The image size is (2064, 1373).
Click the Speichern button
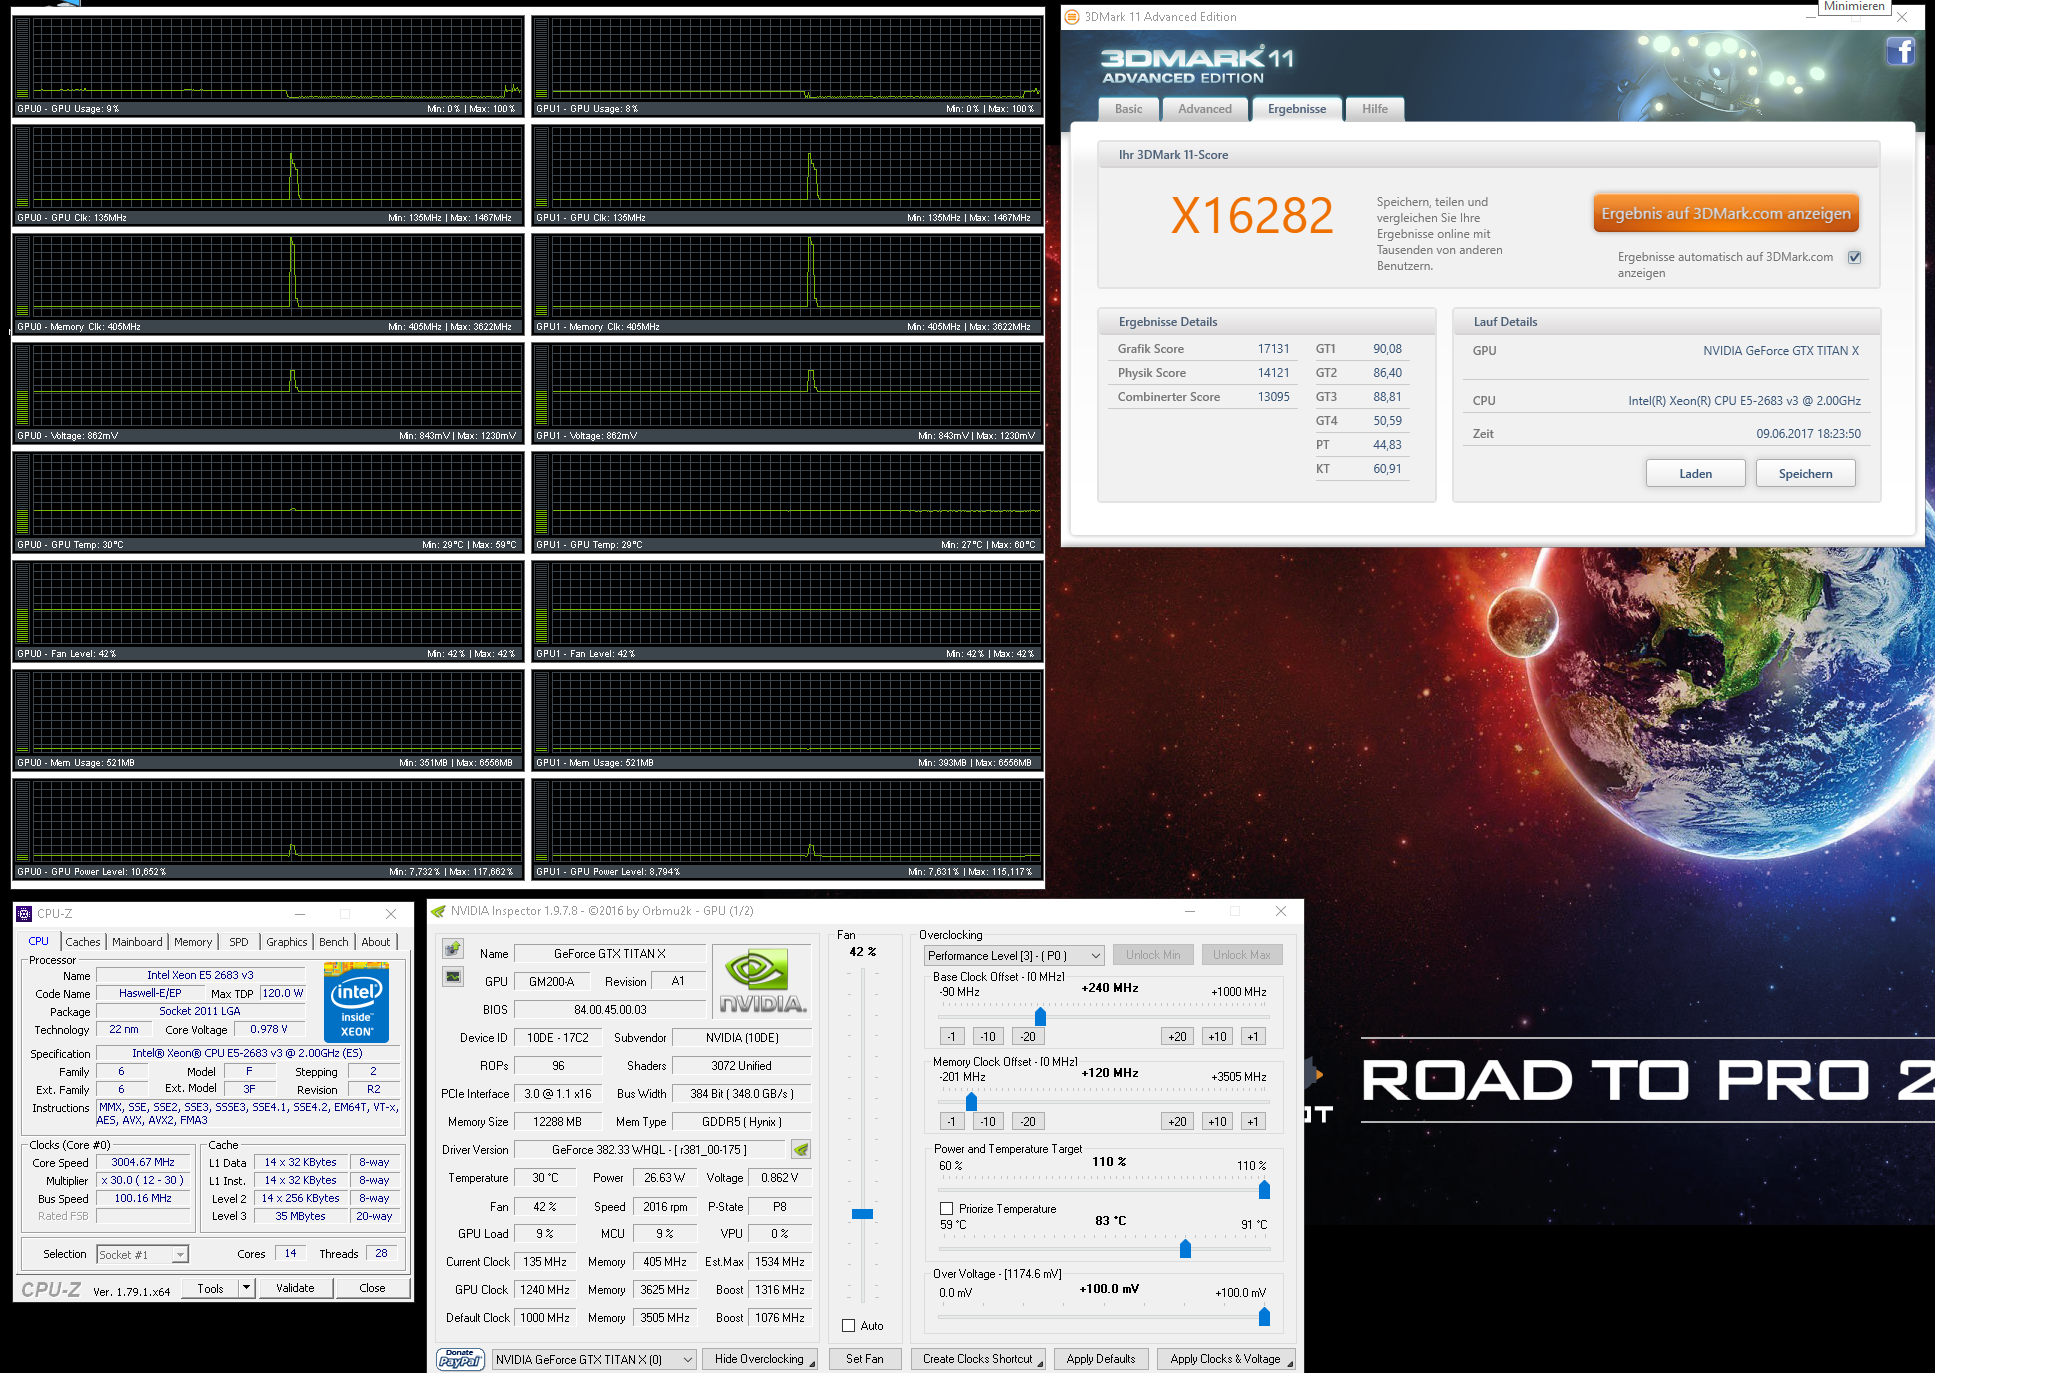[x=1805, y=474]
